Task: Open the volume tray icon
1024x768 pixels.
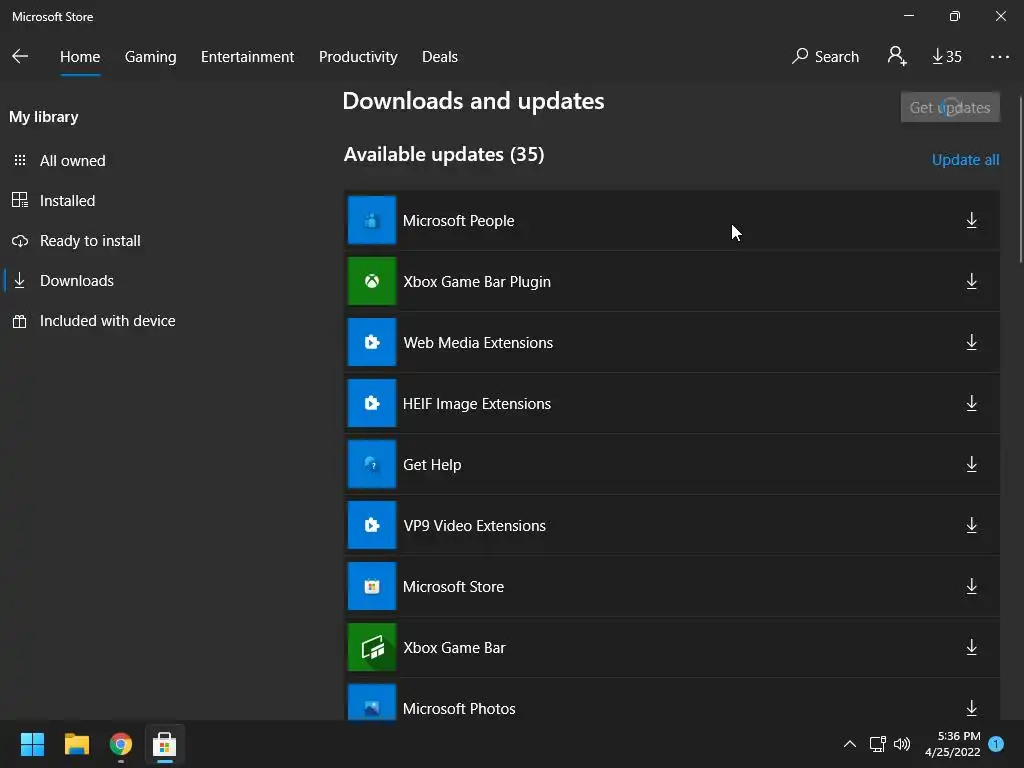Action: pyautogui.click(x=902, y=744)
